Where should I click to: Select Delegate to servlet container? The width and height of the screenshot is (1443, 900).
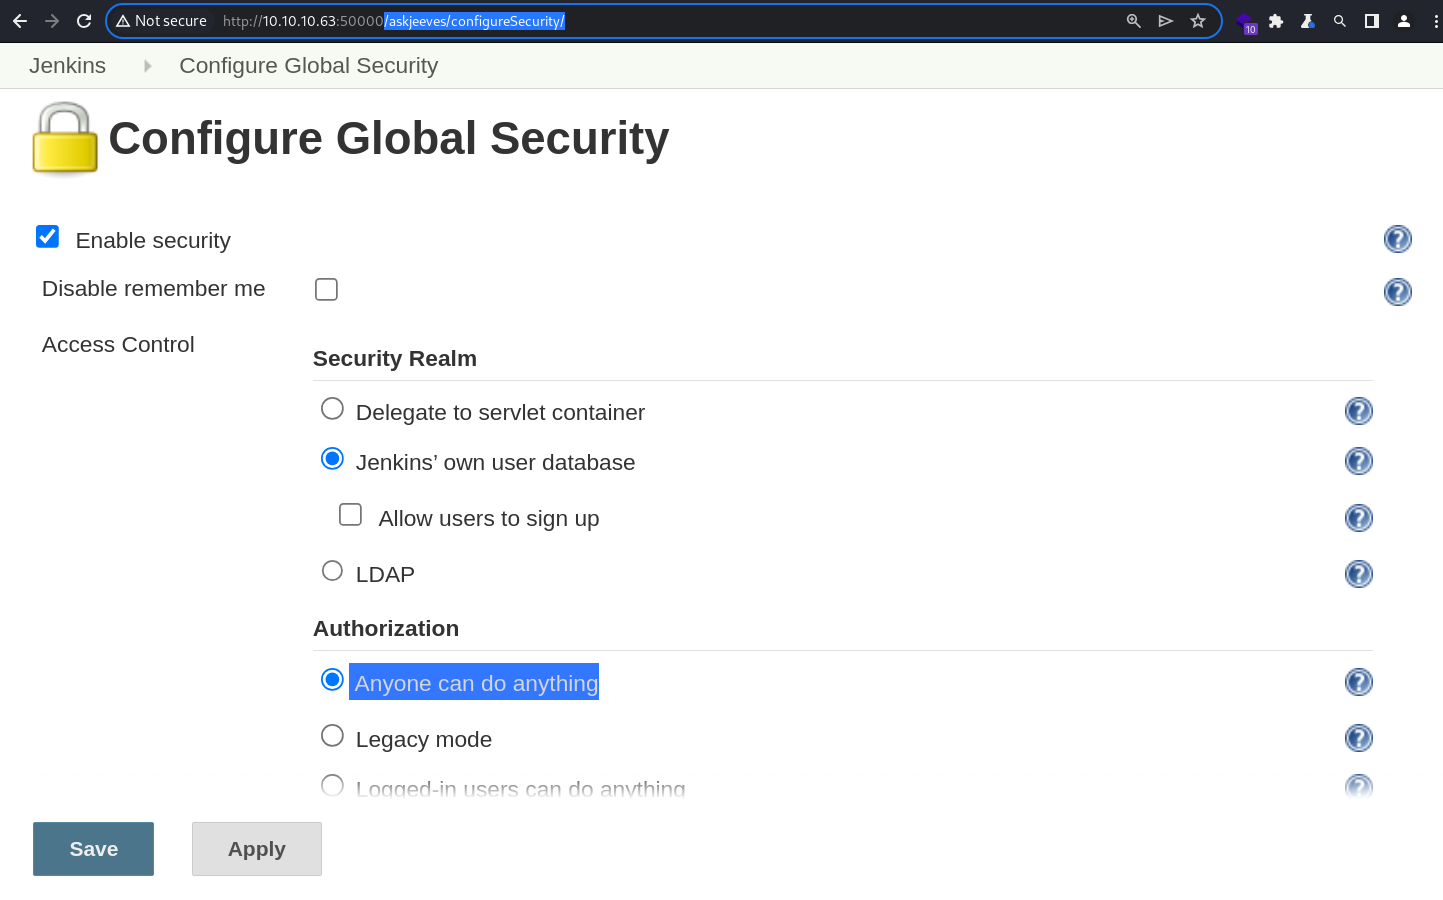(332, 409)
